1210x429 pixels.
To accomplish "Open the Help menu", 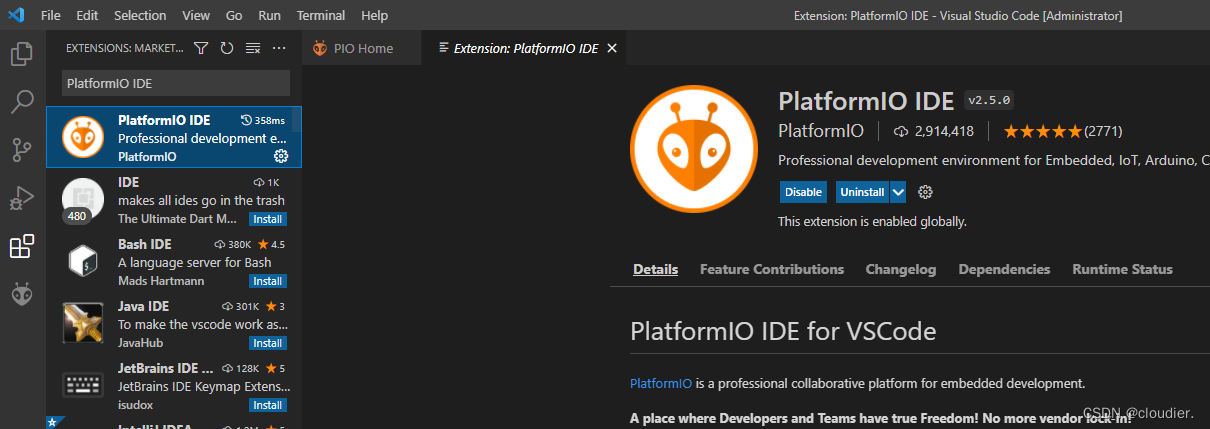I will (x=374, y=15).
